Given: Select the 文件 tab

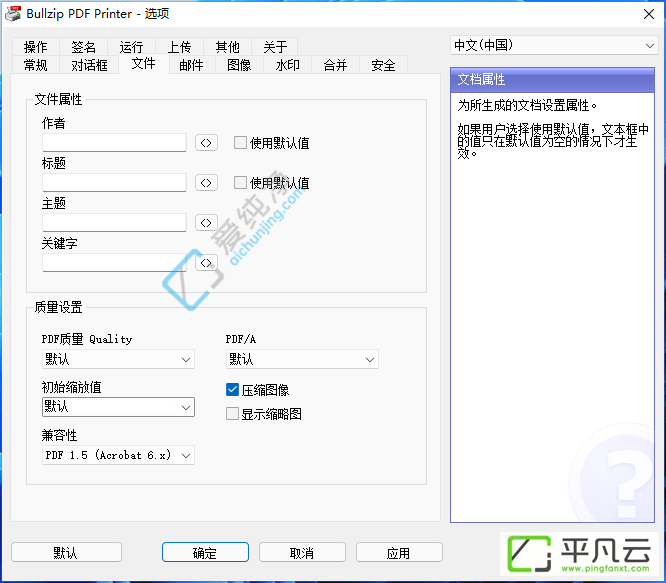Looking at the screenshot, I should click(144, 64).
